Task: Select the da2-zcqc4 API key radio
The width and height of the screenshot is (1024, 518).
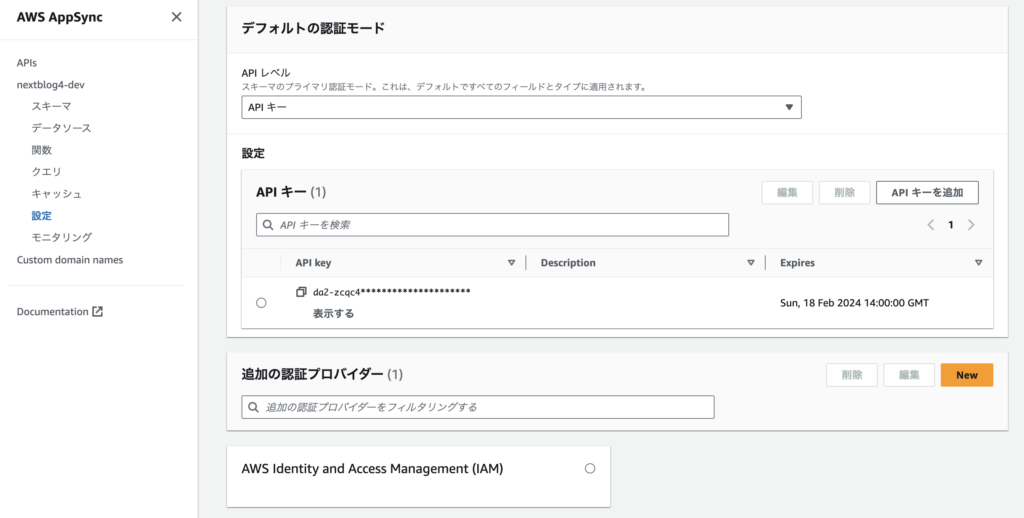Action: (x=261, y=302)
